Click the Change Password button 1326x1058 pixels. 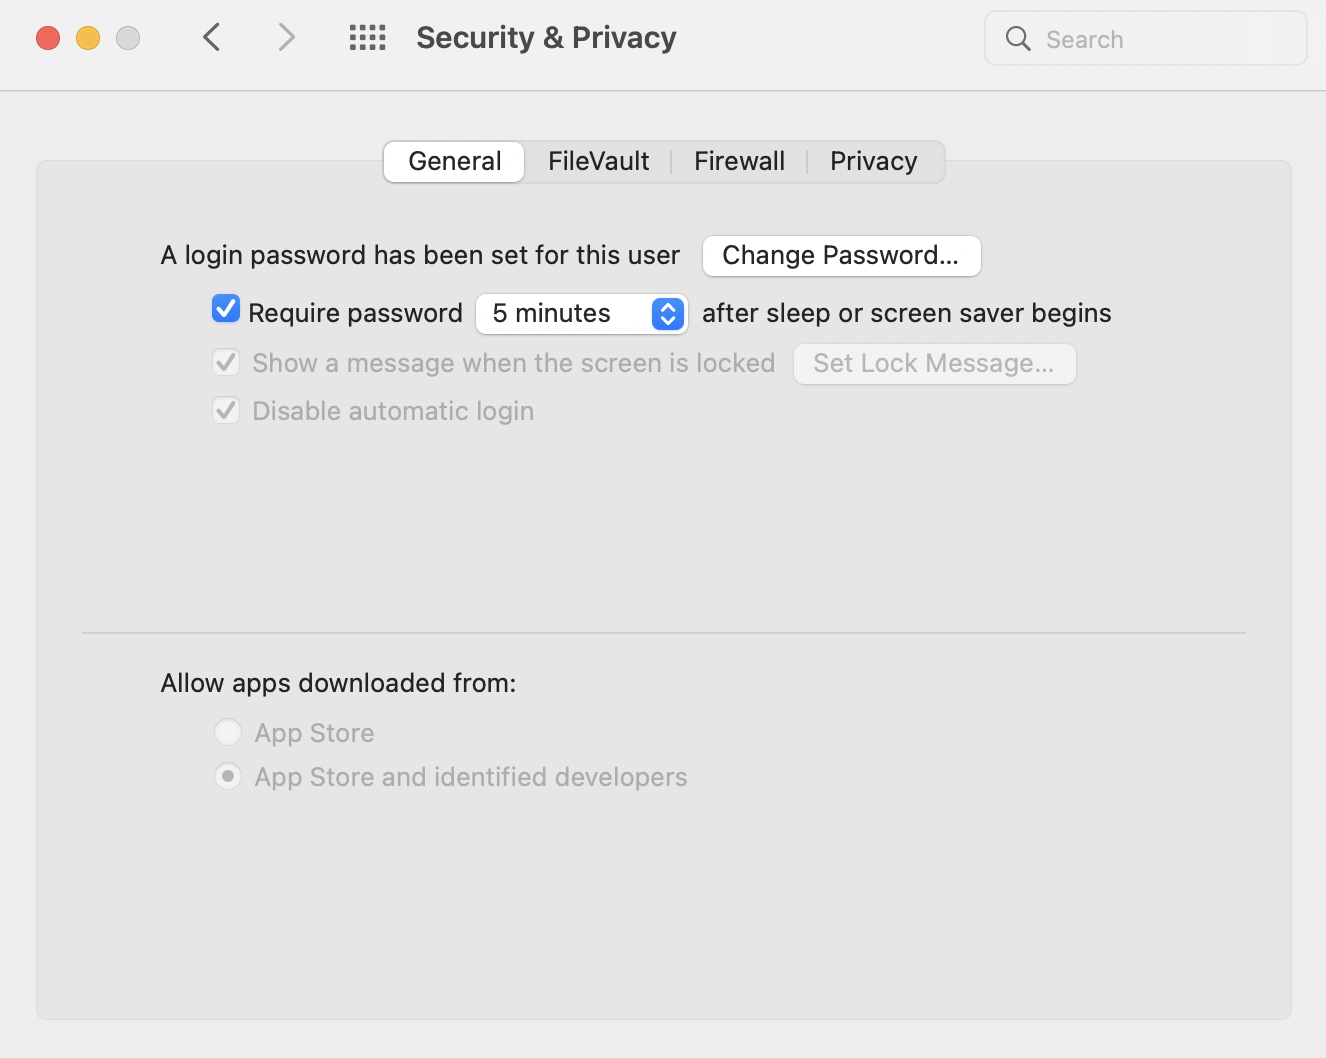(x=841, y=256)
